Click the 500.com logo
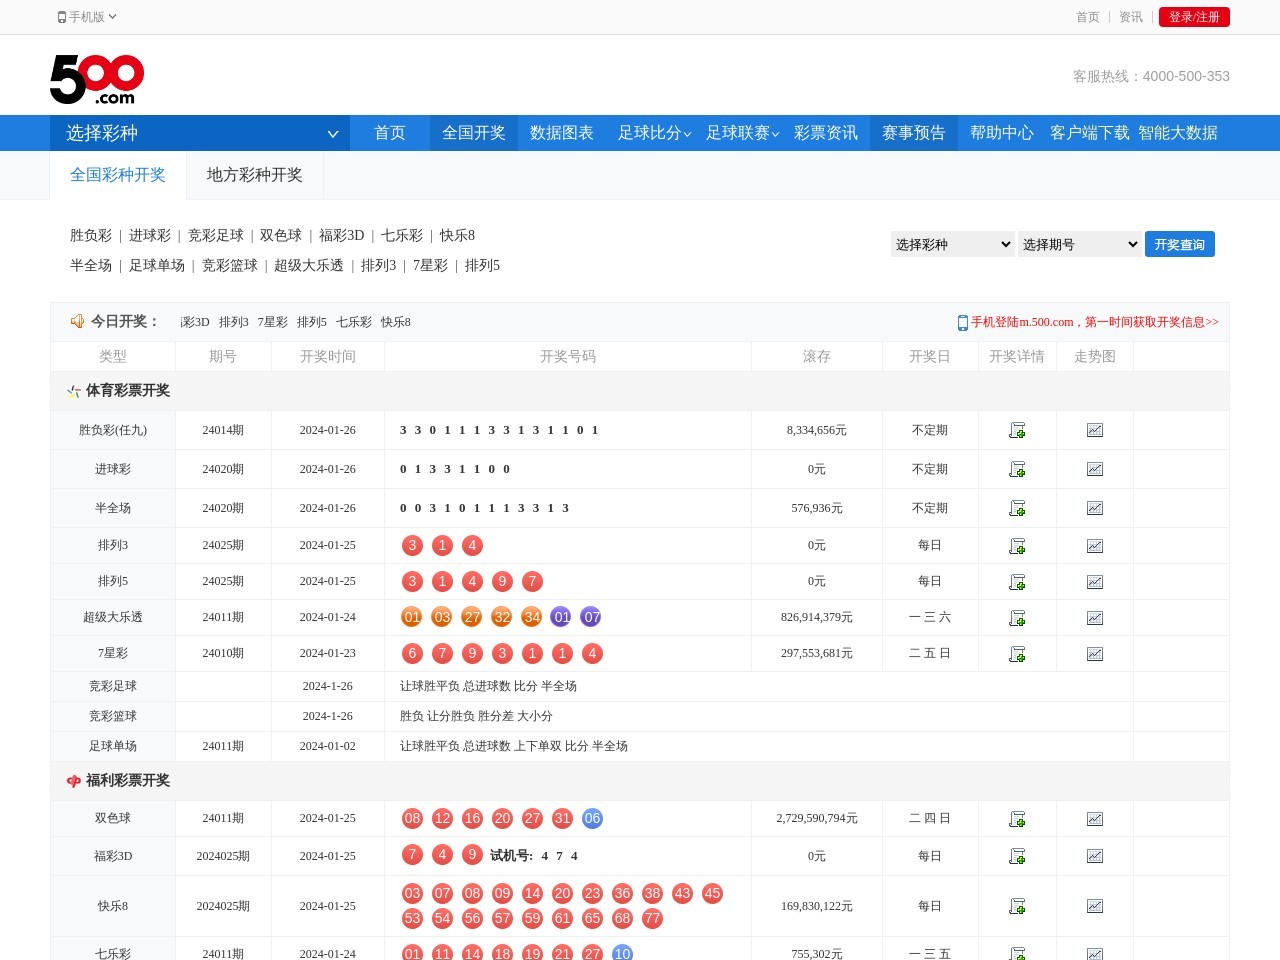 (x=97, y=79)
